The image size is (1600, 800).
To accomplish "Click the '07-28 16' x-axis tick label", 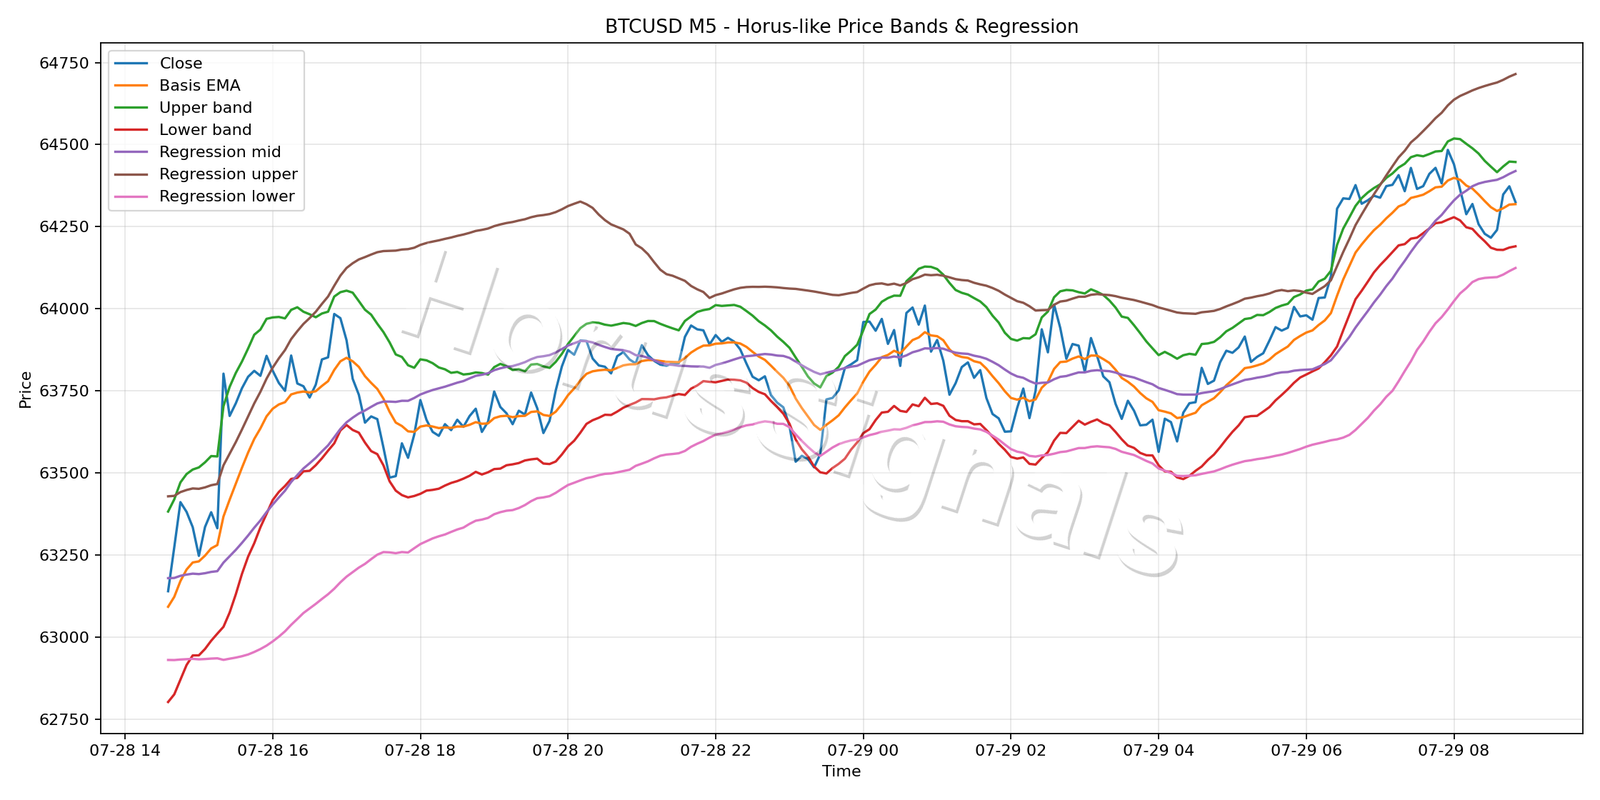I will click(x=272, y=749).
